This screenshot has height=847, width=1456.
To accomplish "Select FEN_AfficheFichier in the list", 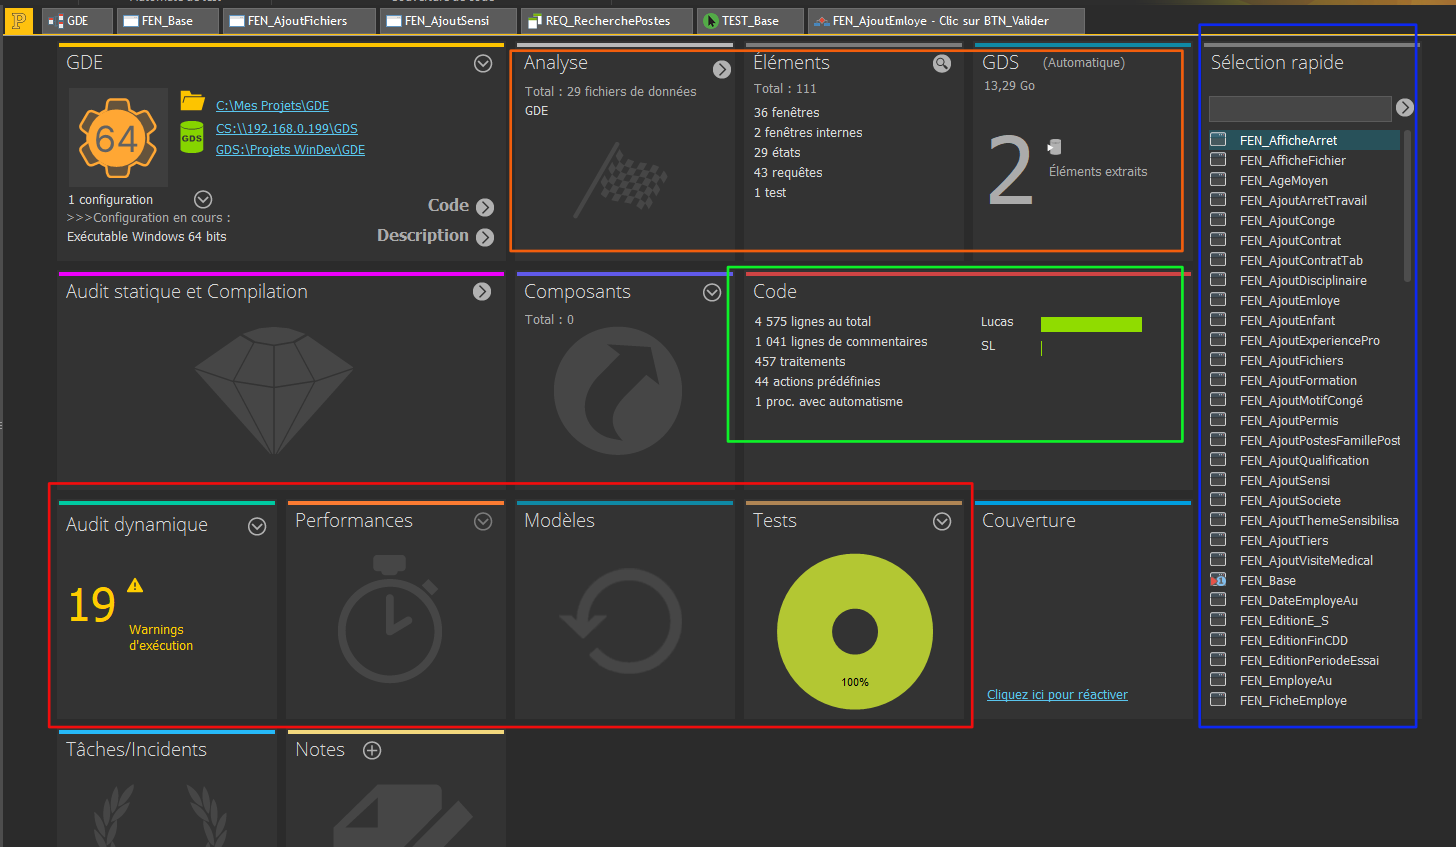I will 1304,160.
